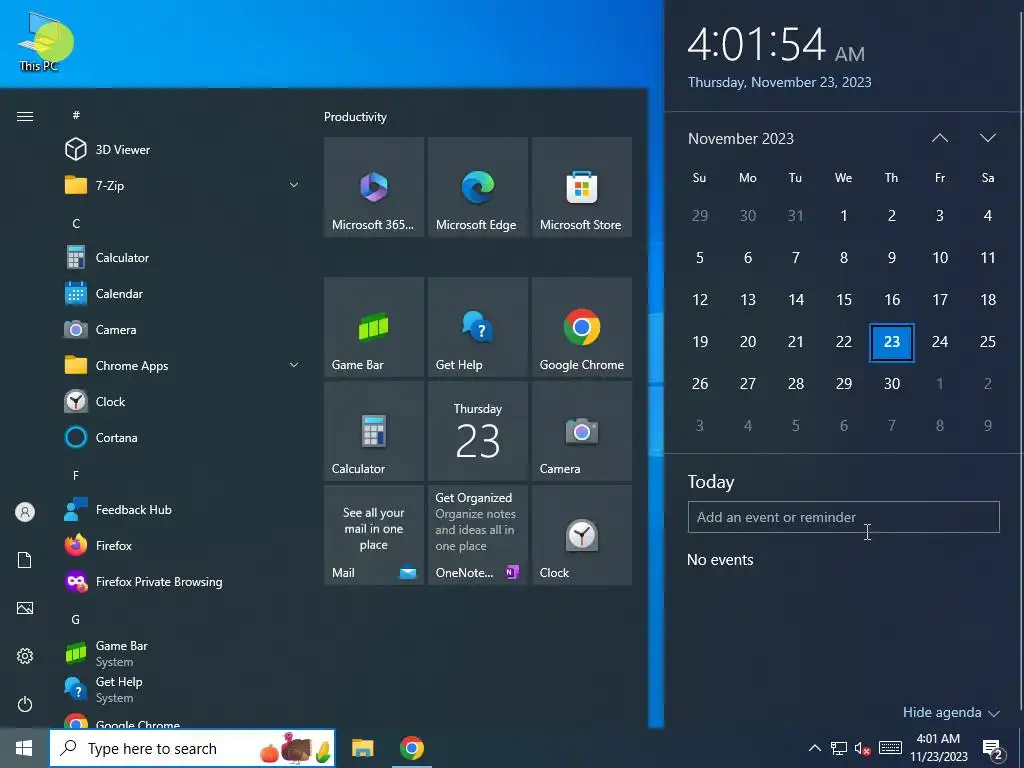Viewport: 1024px width, 768px height.
Task: Click the network tray icon
Action: coord(839,748)
